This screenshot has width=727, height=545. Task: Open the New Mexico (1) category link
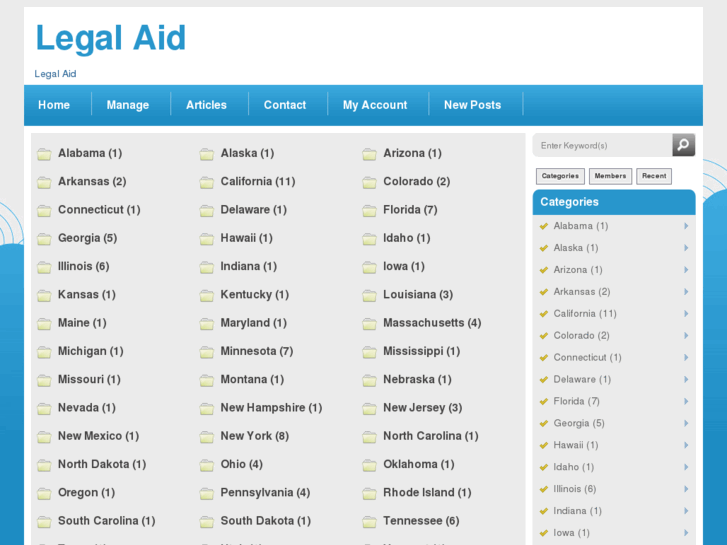98,436
